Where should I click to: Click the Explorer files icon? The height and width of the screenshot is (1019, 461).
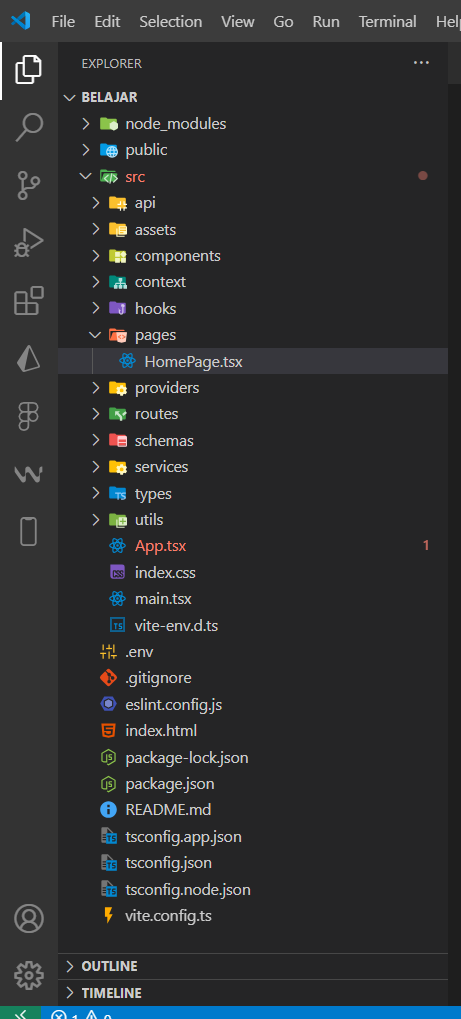click(x=29, y=68)
